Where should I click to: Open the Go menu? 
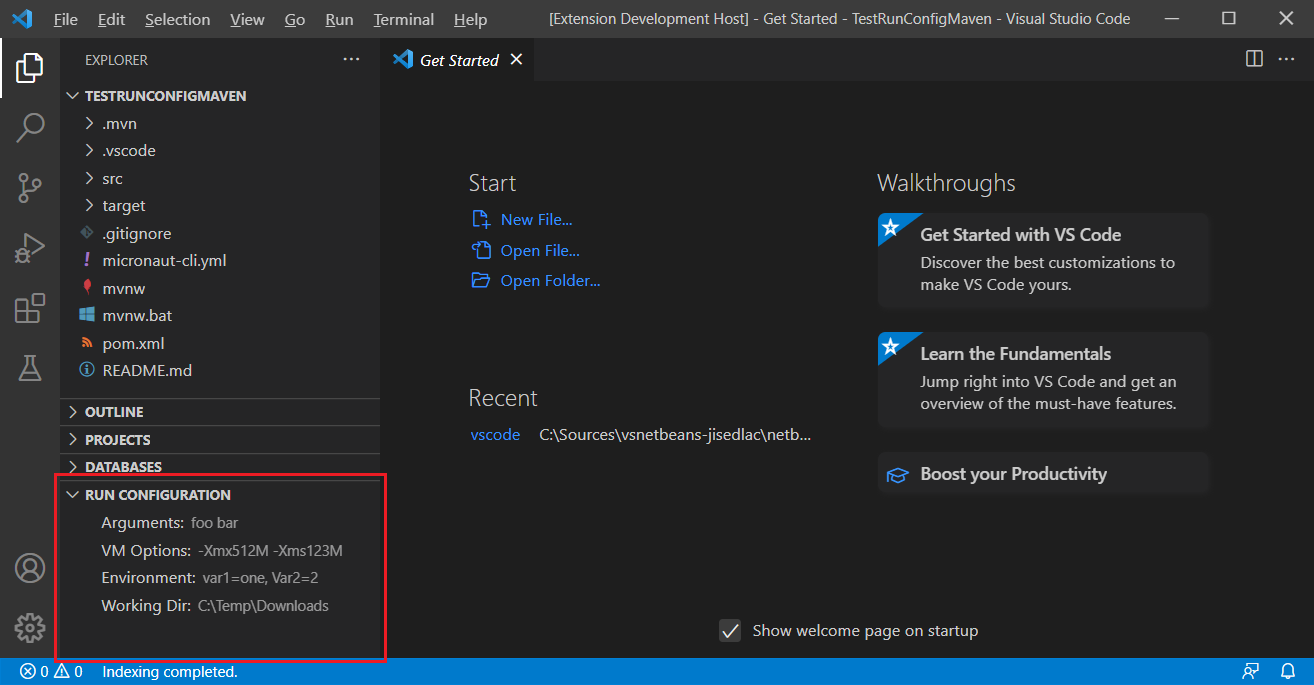coord(295,19)
